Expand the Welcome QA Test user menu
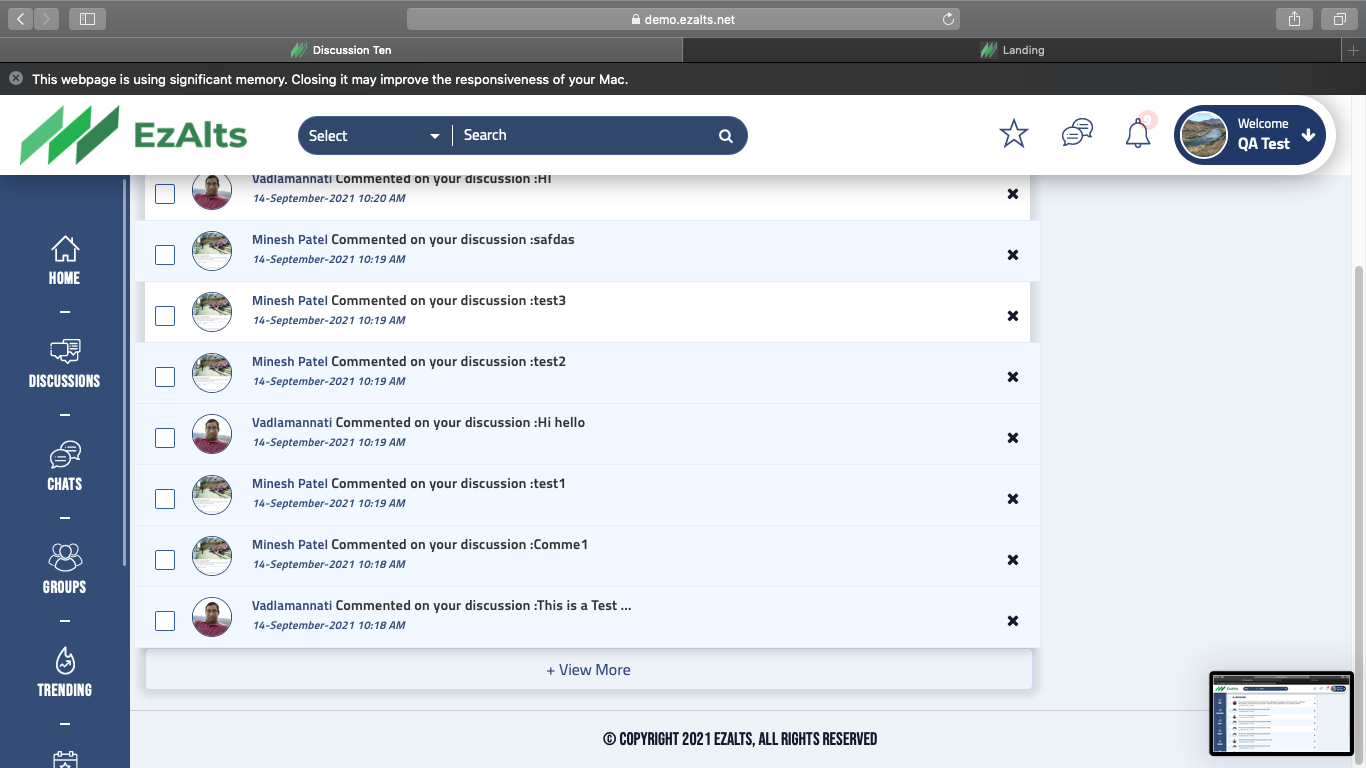 1252,134
